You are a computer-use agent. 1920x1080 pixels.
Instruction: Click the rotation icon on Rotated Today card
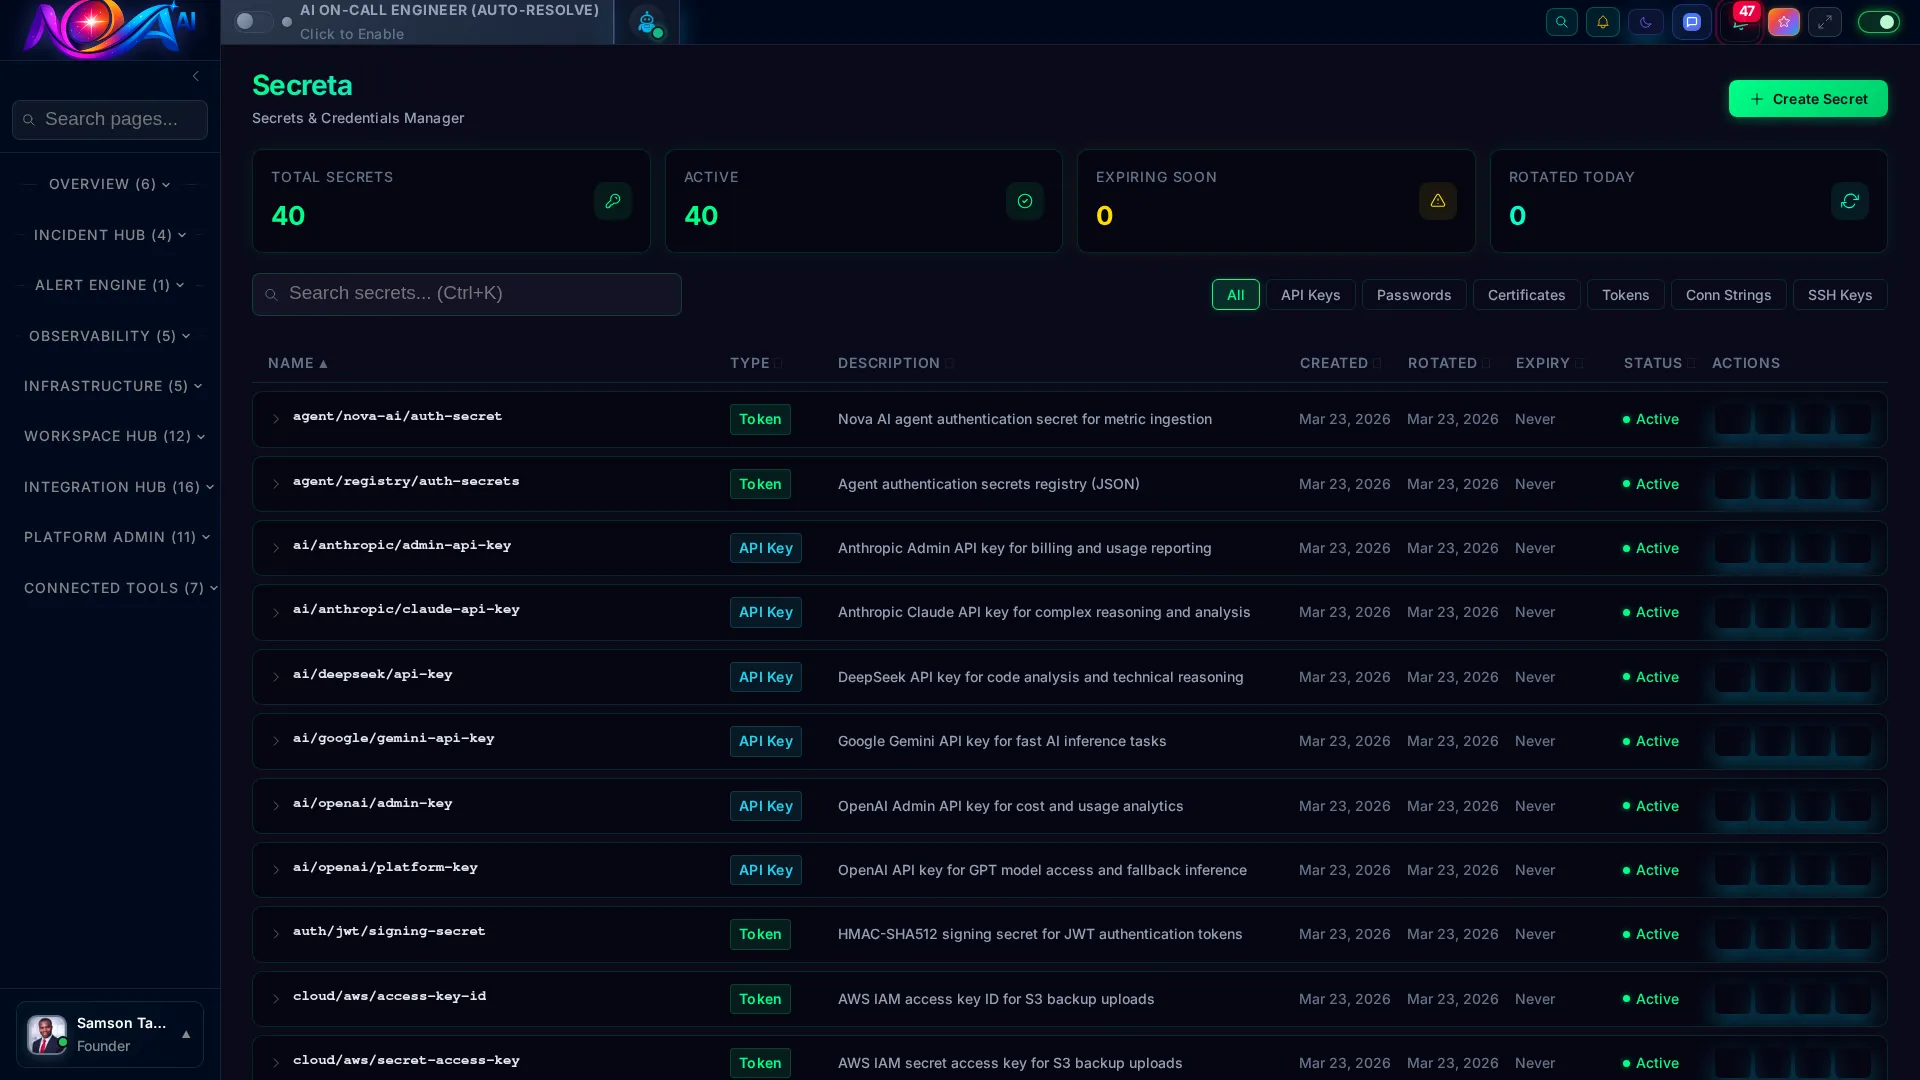(x=1849, y=201)
